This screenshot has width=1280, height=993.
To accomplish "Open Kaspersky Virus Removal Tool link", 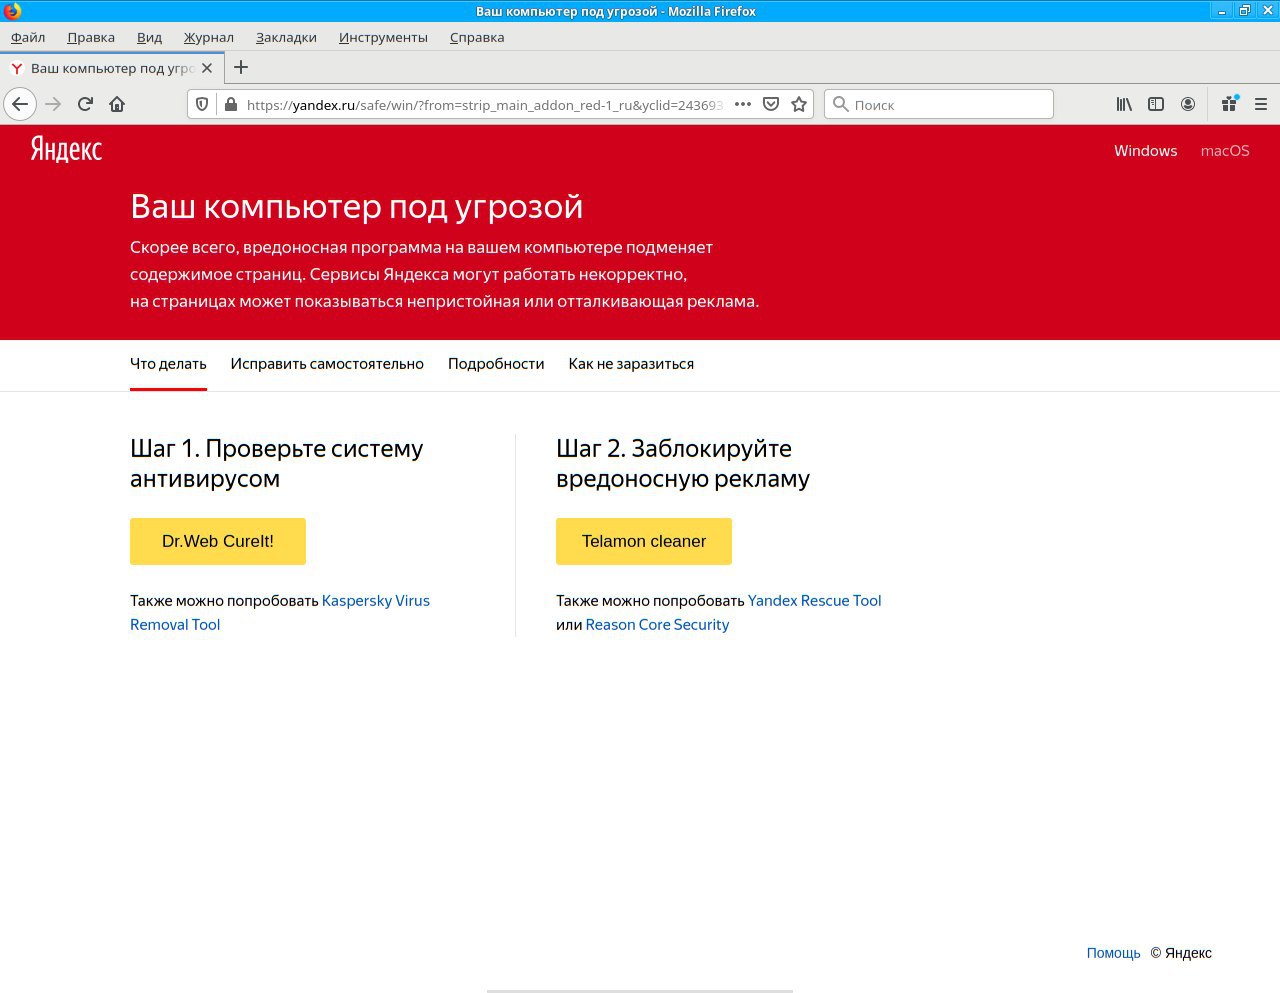I will (x=376, y=601).
